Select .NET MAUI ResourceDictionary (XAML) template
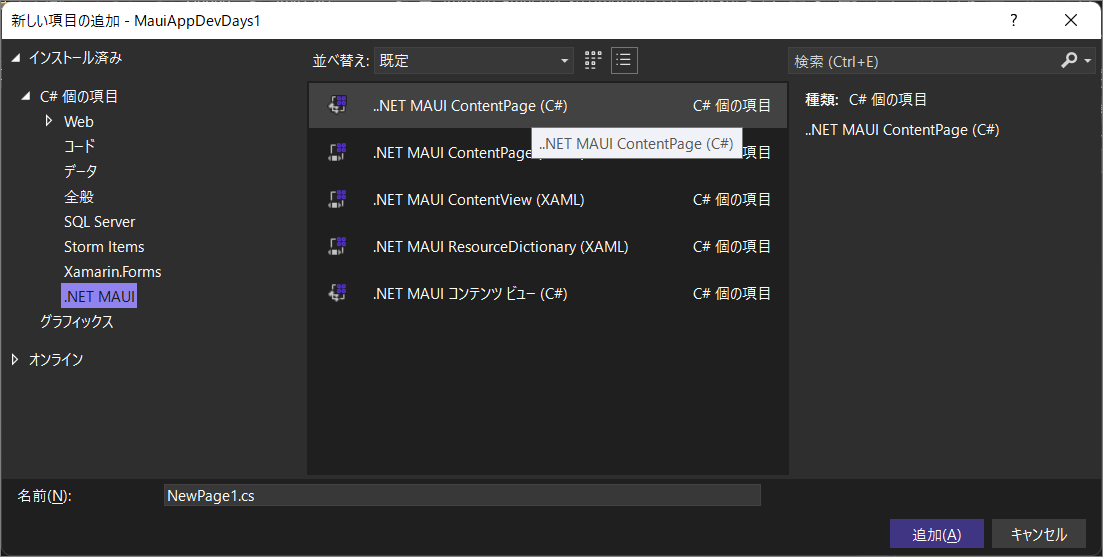Image resolution: width=1103 pixels, height=557 pixels. coord(547,246)
